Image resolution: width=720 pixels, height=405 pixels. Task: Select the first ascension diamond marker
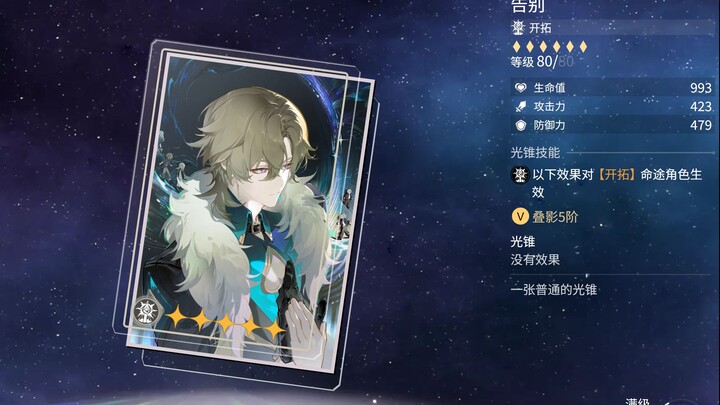(517, 46)
